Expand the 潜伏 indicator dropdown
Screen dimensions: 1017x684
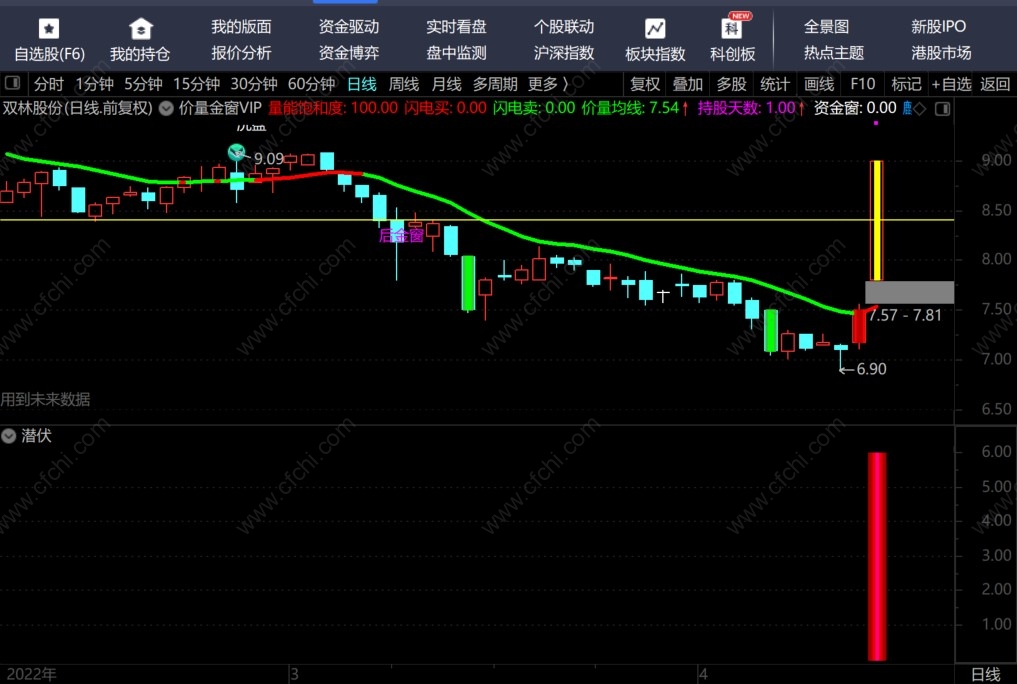(x=8, y=436)
